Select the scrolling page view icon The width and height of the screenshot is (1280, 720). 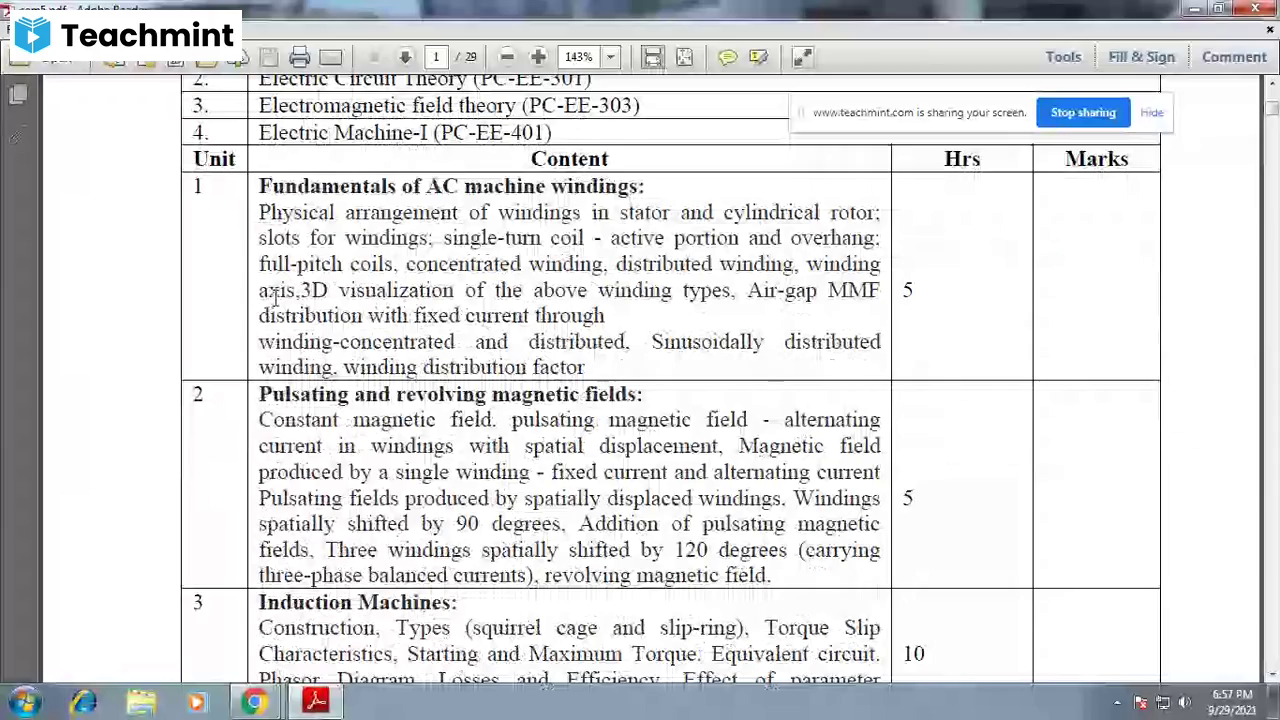[652, 57]
